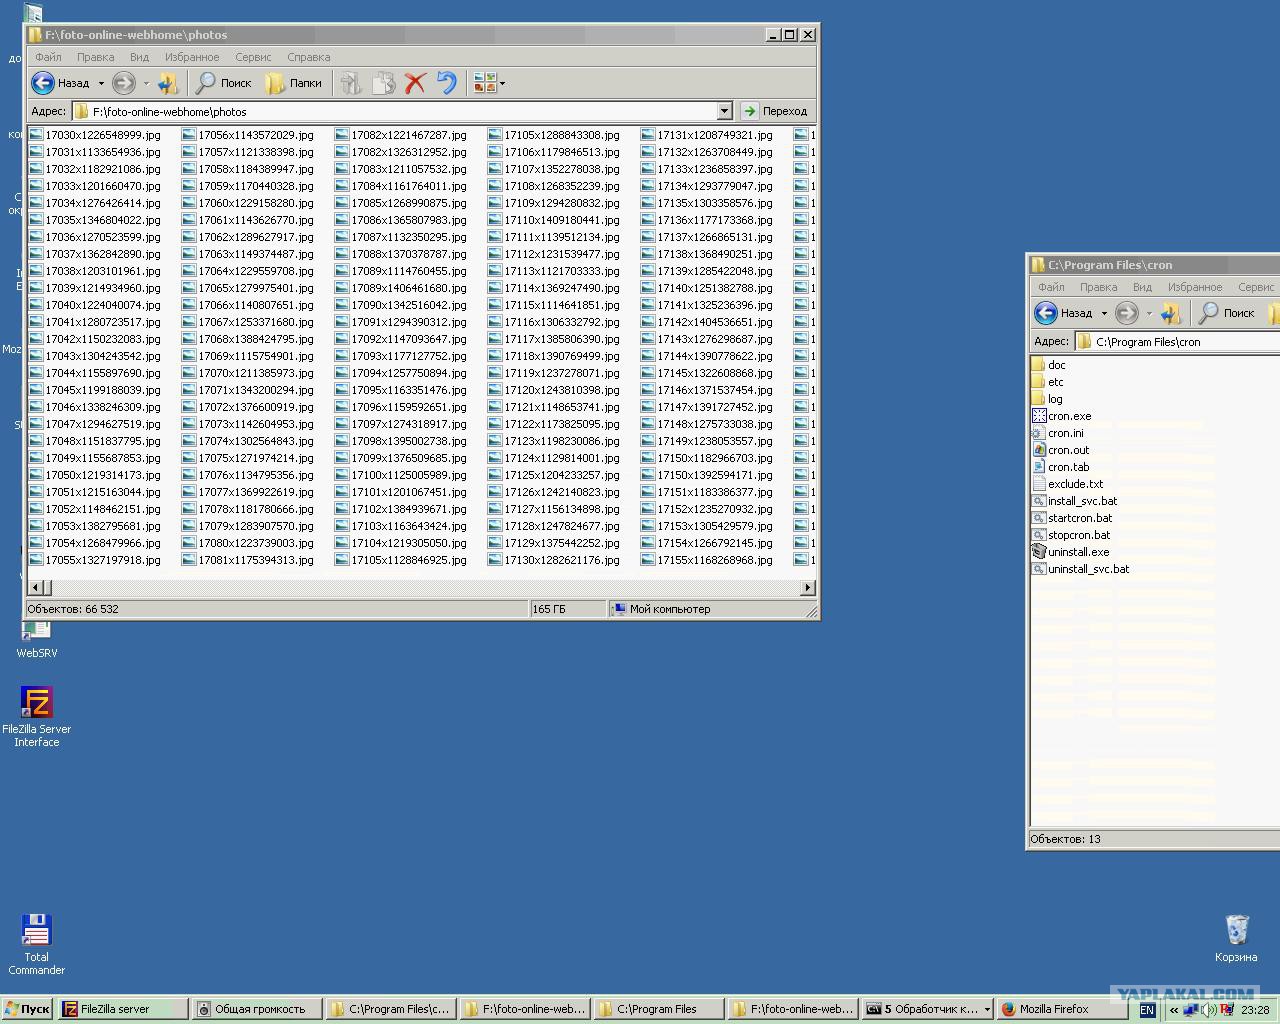
Task: Click EN language indicator in tray
Action: (1147, 1010)
